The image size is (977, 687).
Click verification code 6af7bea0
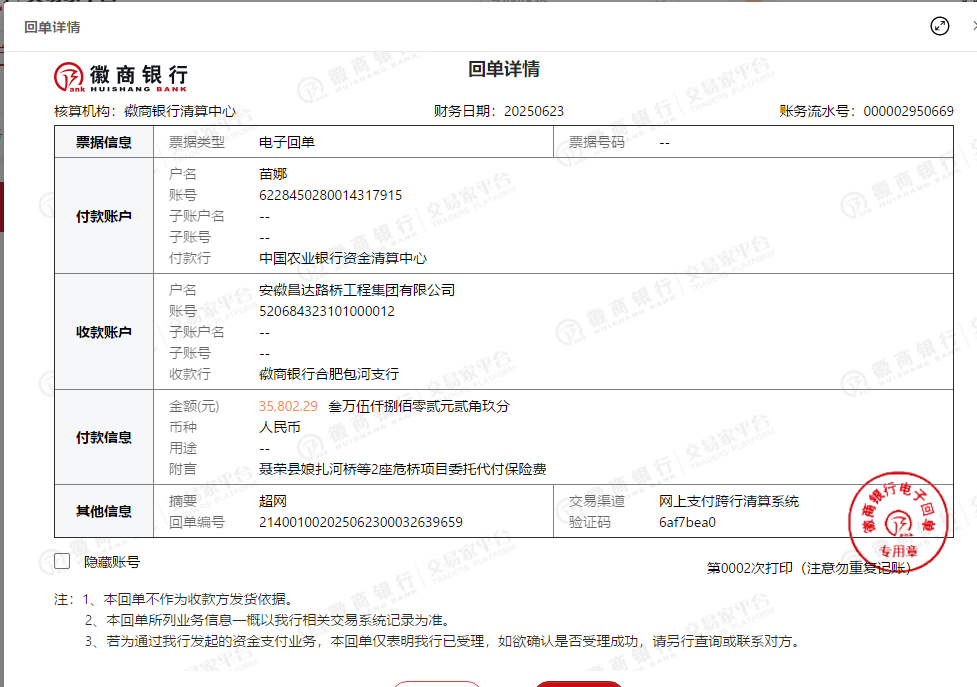[687, 522]
